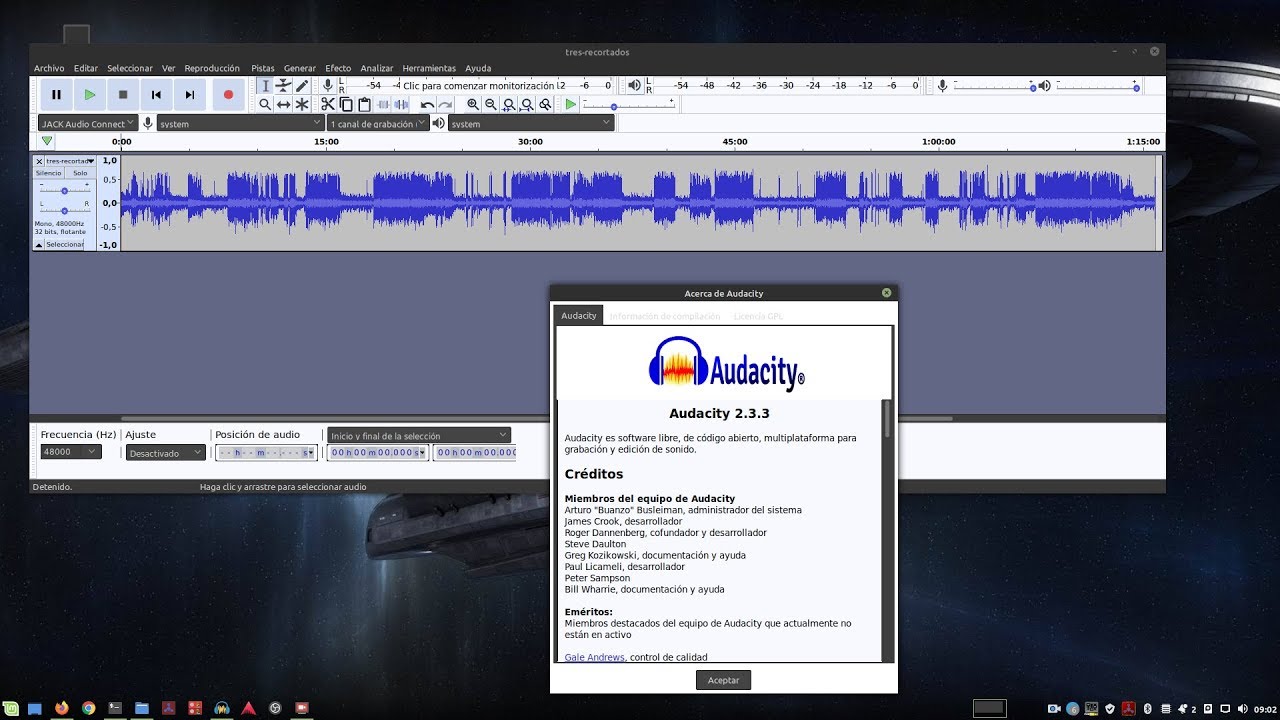Adjust the track gain slider
1280x720 pixels.
64,190
